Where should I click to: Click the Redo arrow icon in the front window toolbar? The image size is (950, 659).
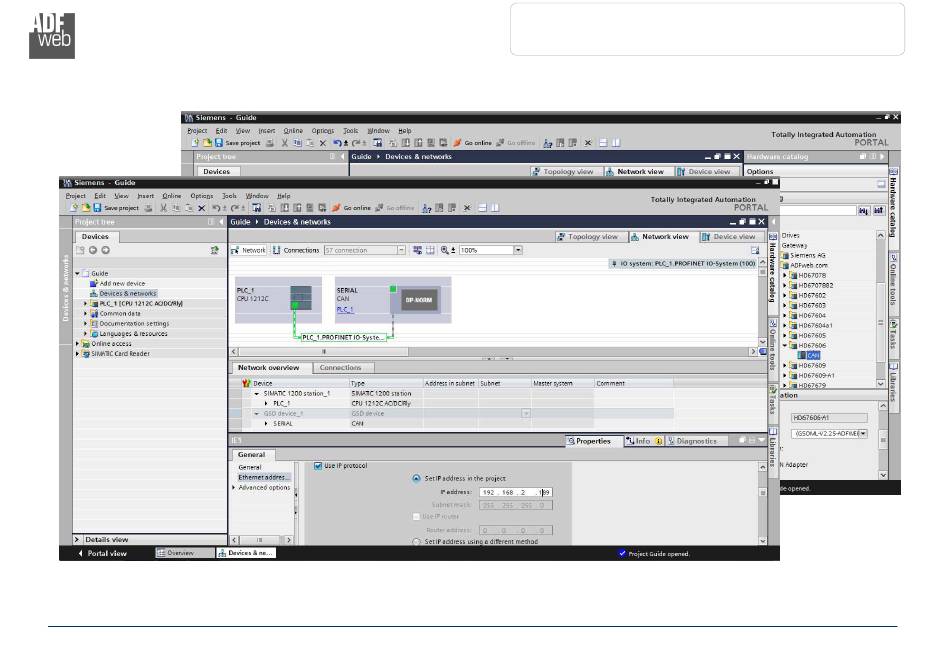point(236,208)
